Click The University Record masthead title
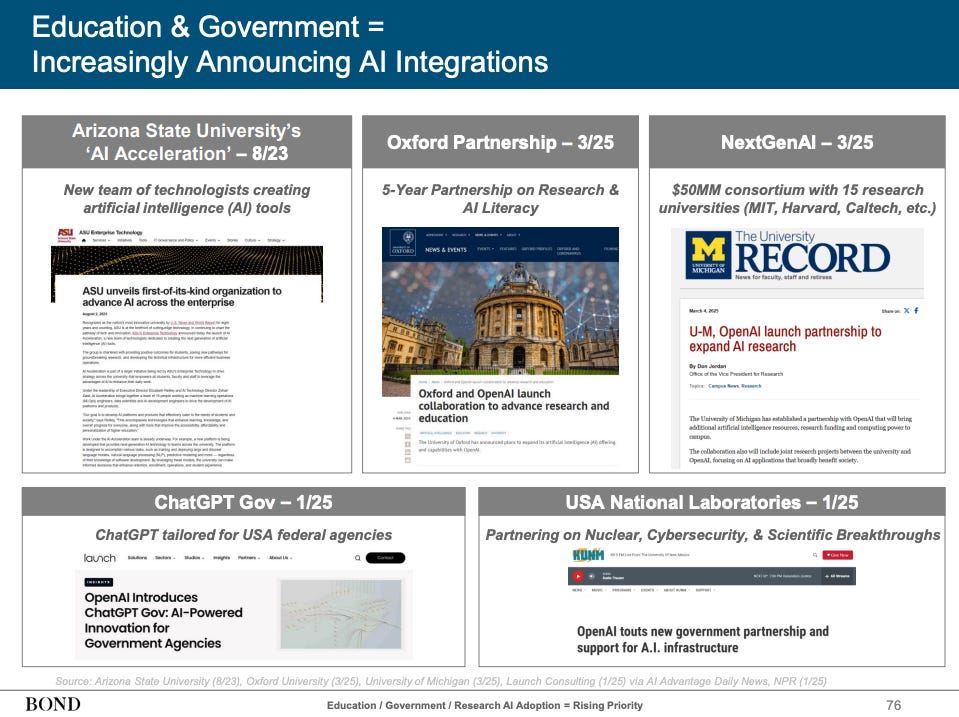Viewport: 959px width, 717px height. (812, 252)
